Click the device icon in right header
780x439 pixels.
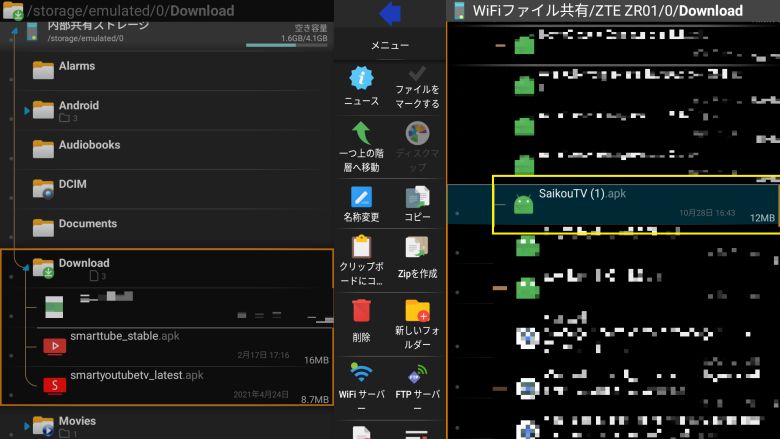pos(459,10)
